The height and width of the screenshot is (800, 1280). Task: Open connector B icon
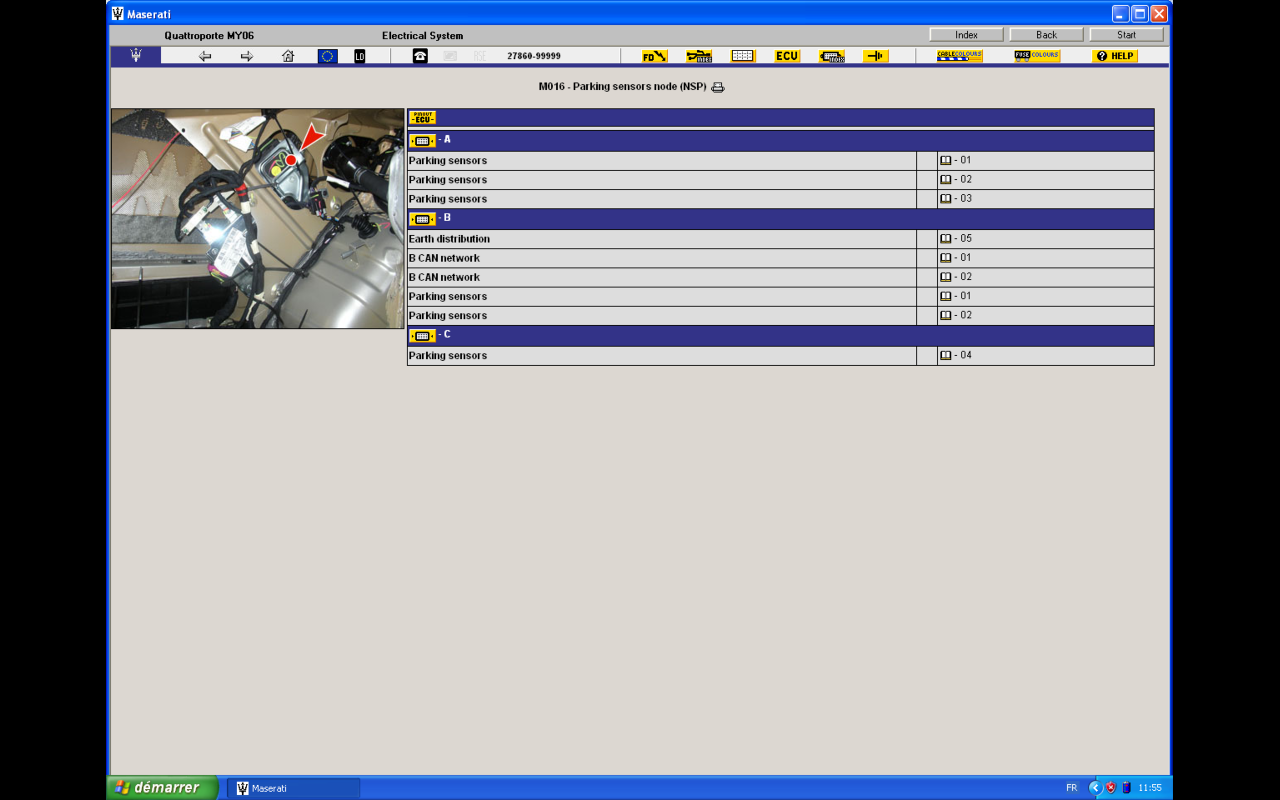(x=423, y=218)
